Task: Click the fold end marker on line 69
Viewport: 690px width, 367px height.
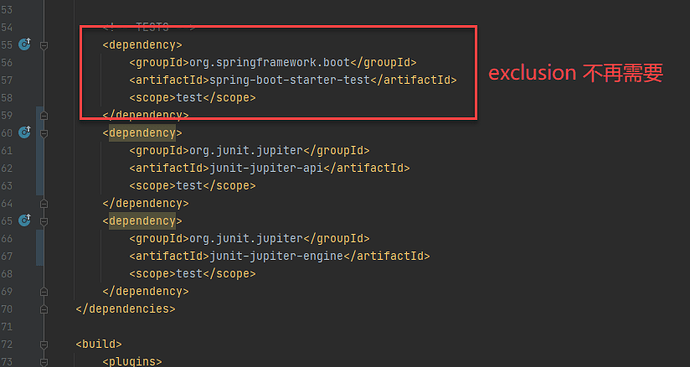Action: pos(44,291)
